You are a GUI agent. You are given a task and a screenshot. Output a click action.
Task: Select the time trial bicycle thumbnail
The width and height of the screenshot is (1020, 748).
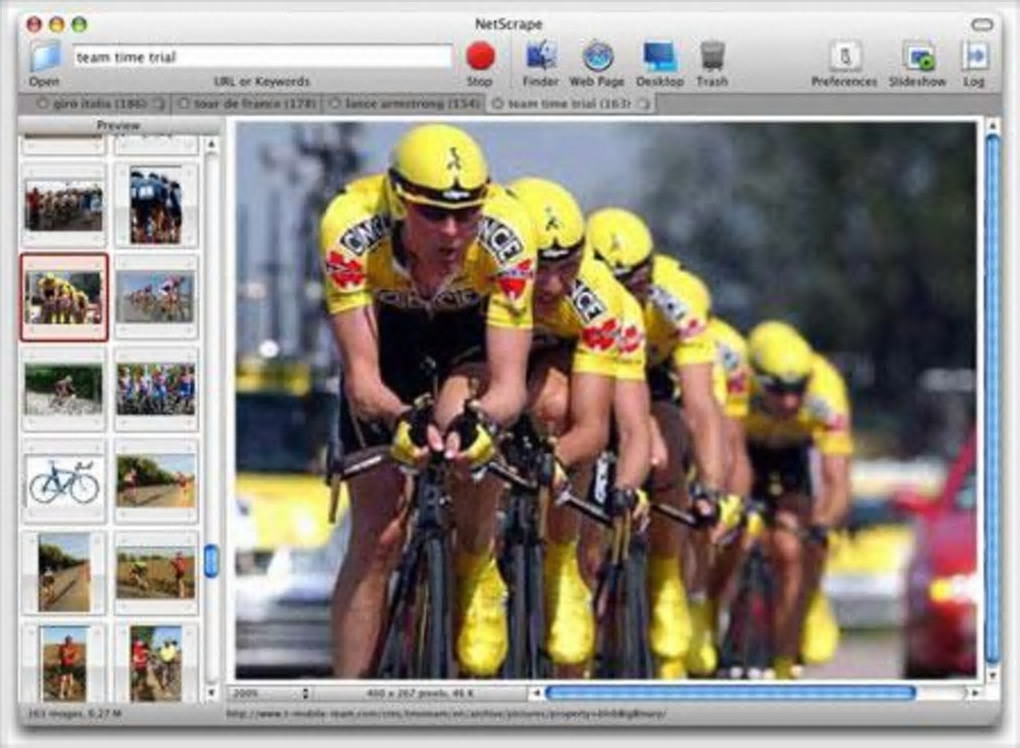64,481
